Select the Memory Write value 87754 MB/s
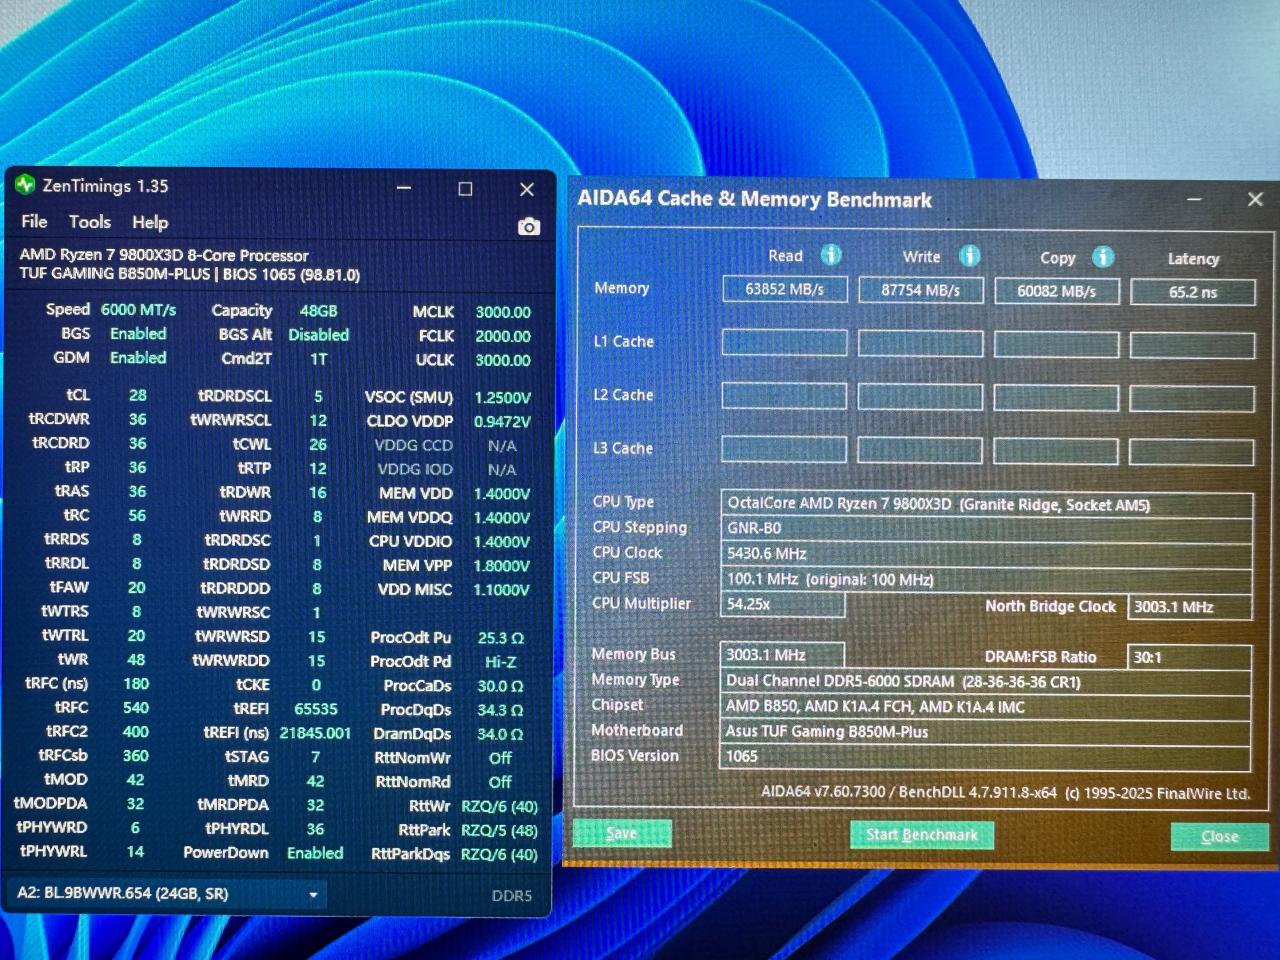 coord(920,290)
